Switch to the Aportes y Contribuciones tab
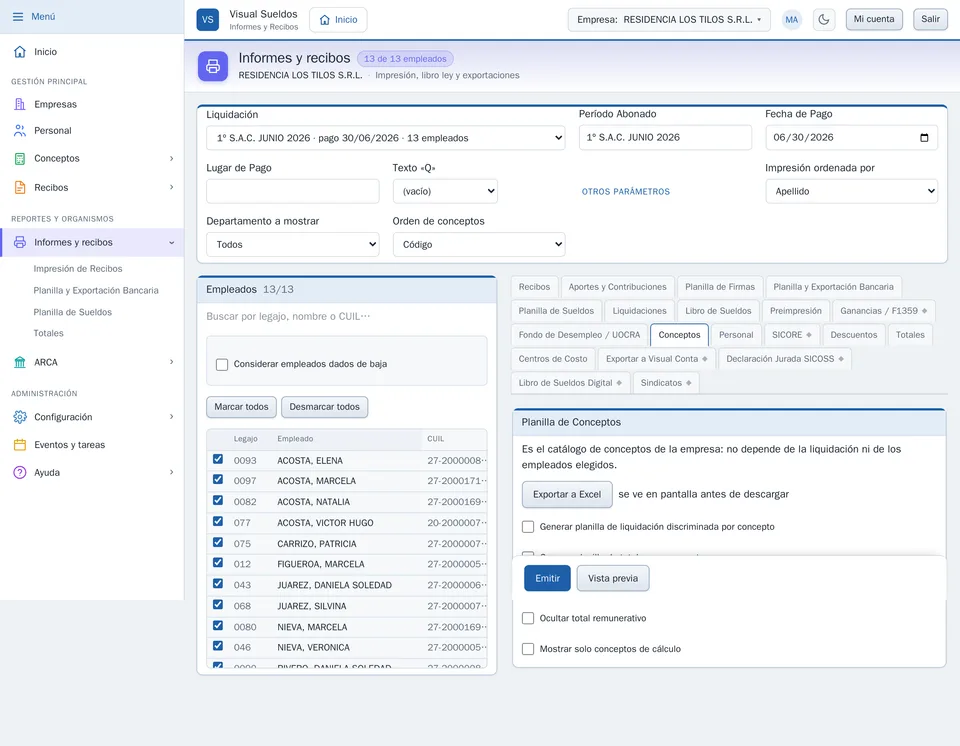 coord(617,287)
